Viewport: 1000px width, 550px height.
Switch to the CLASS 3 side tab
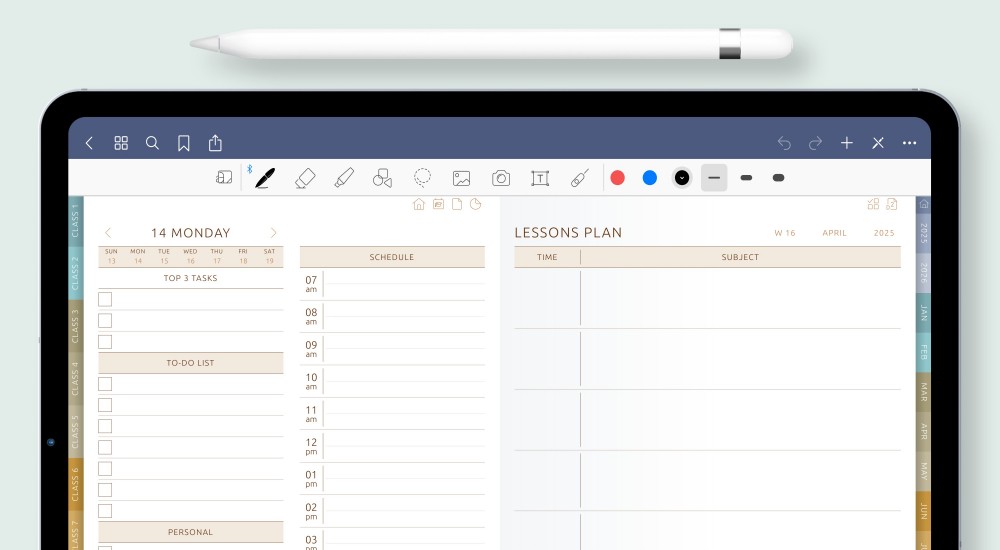(75, 325)
